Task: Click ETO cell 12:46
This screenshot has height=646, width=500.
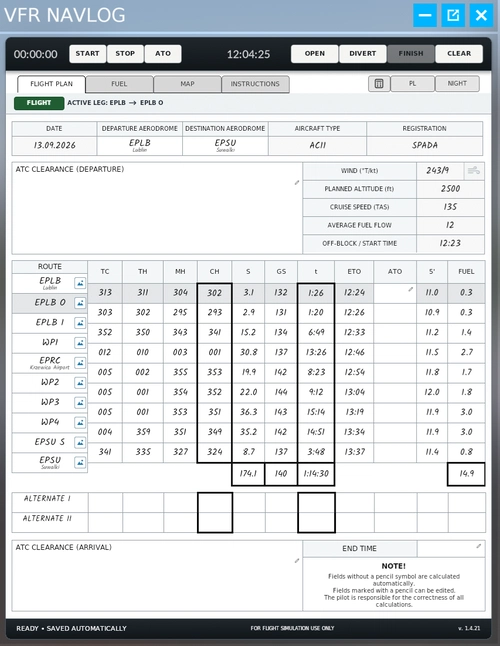Action: click(354, 352)
